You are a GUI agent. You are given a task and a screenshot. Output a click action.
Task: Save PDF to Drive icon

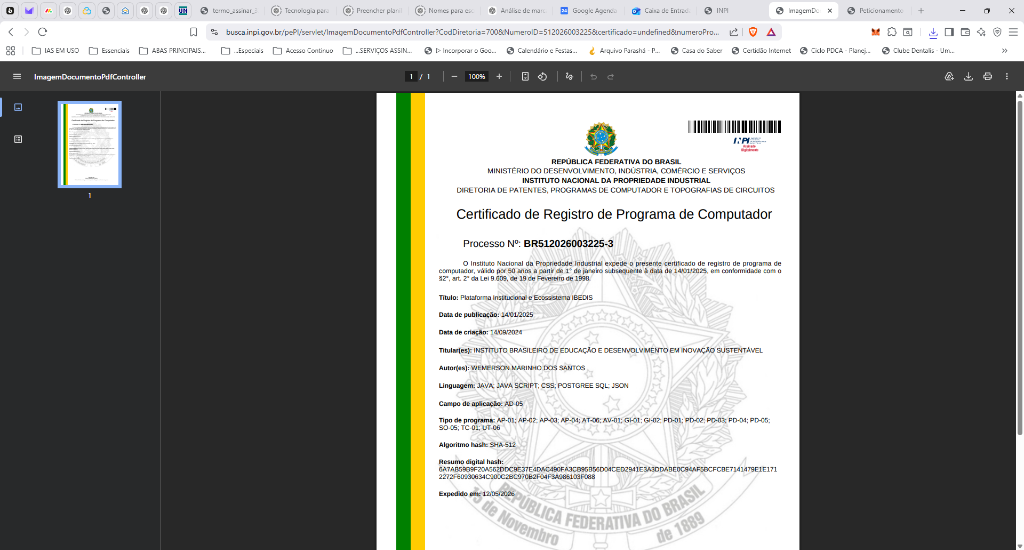click(949, 76)
